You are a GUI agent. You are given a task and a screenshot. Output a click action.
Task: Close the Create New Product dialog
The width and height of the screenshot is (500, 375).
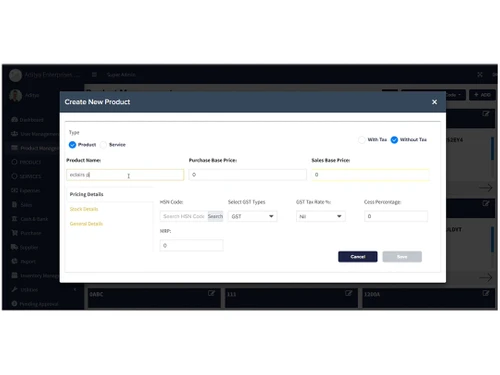click(434, 102)
